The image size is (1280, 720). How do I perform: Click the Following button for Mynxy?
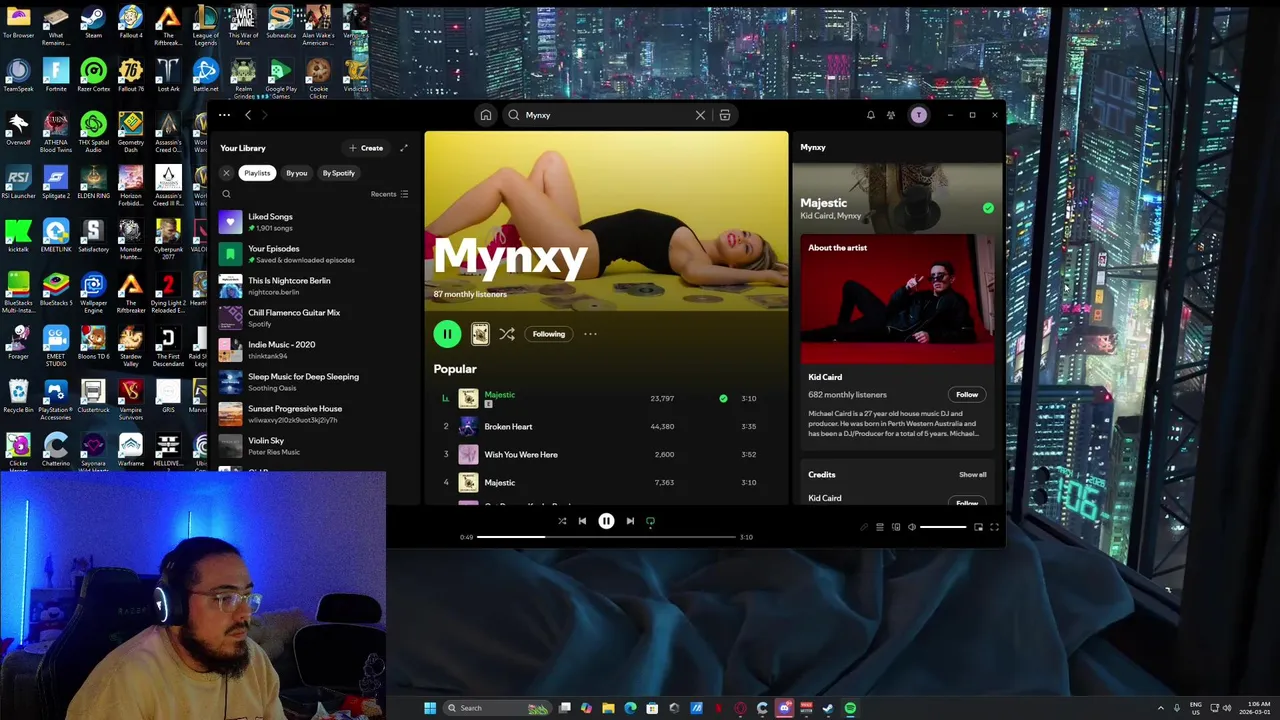click(x=549, y=334)
